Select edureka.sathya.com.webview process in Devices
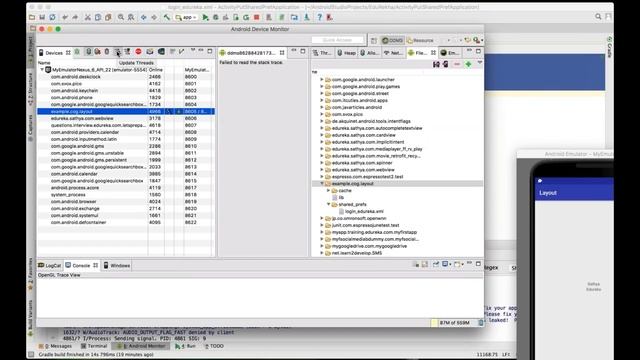The height and width of the screenshot is (360, 640). [126, 118]
